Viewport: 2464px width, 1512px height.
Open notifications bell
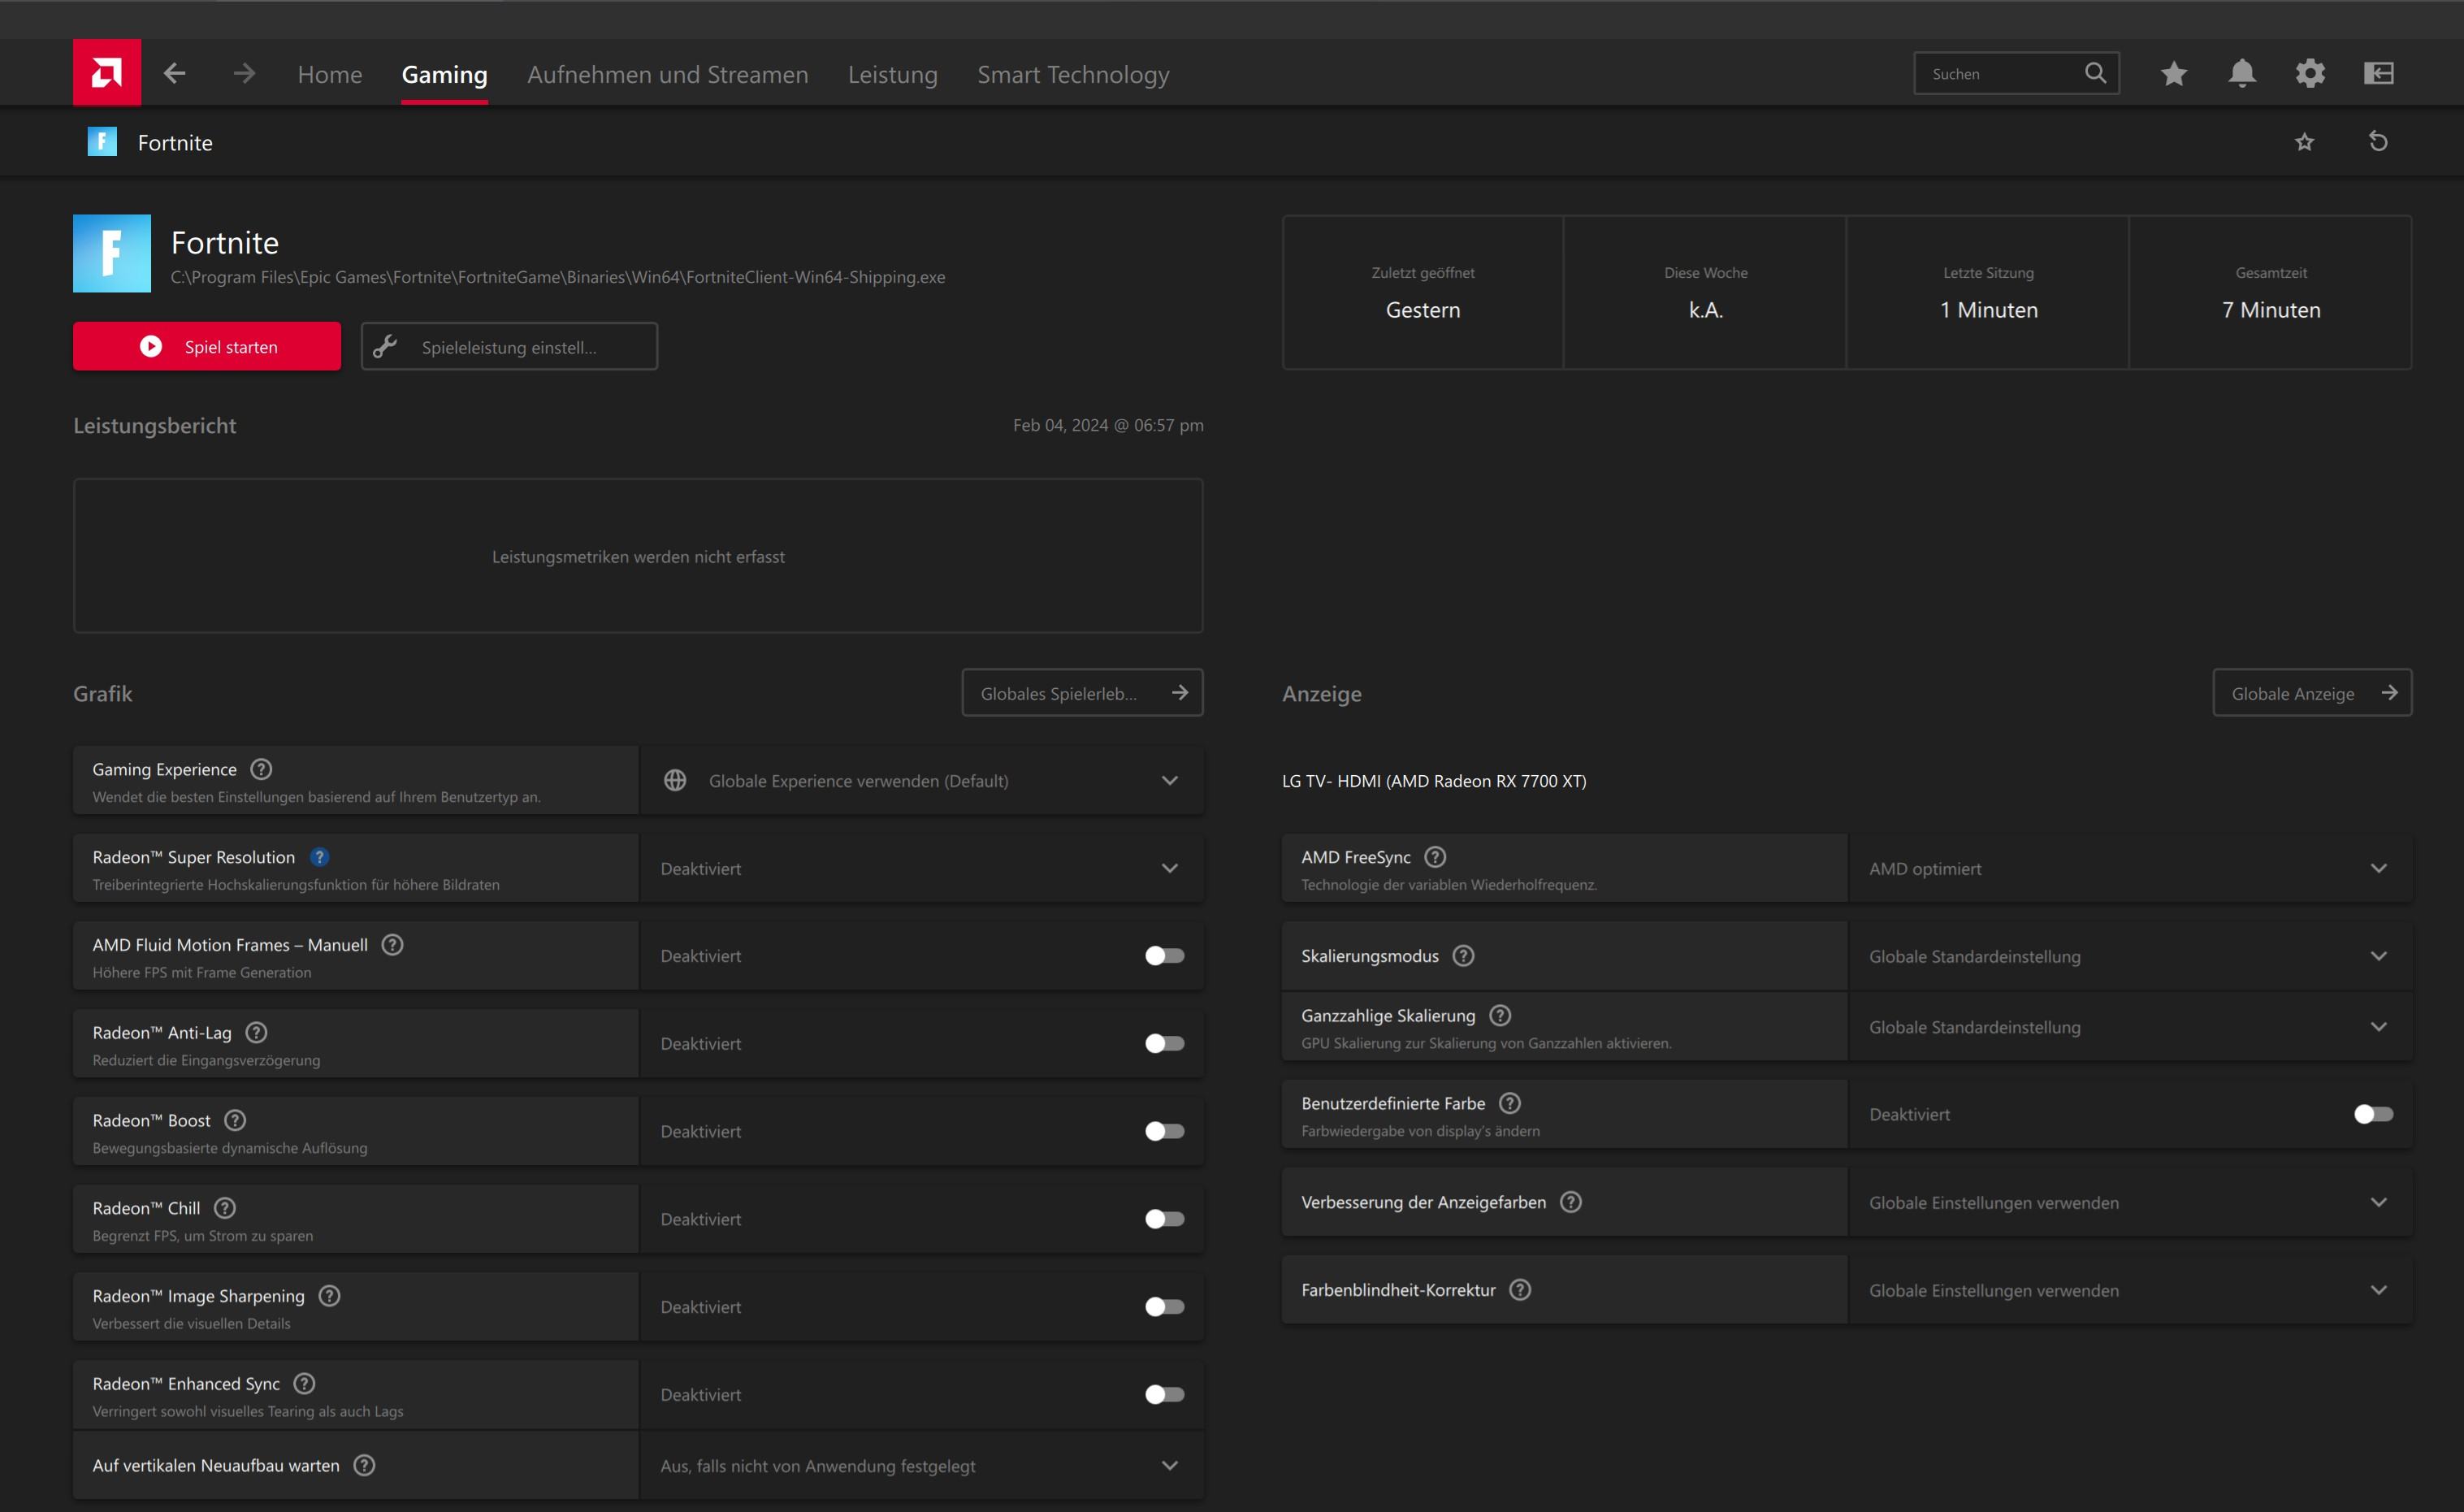tap(2242, 73)
